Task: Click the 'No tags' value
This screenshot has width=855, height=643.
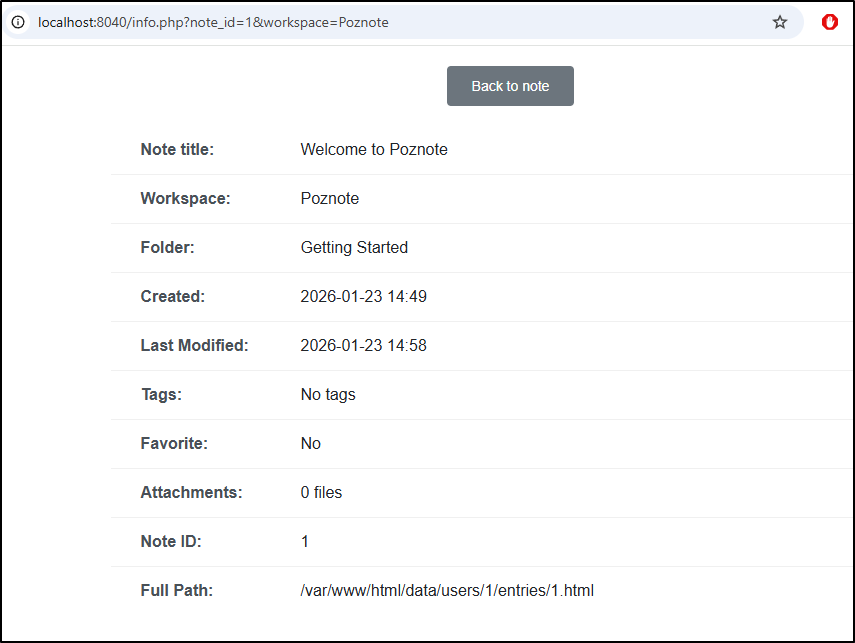Action: [328, 395]
